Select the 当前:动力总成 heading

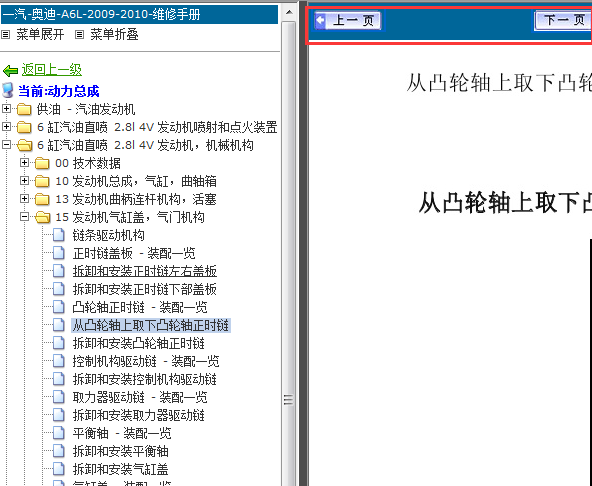click(x=59, y=91)
